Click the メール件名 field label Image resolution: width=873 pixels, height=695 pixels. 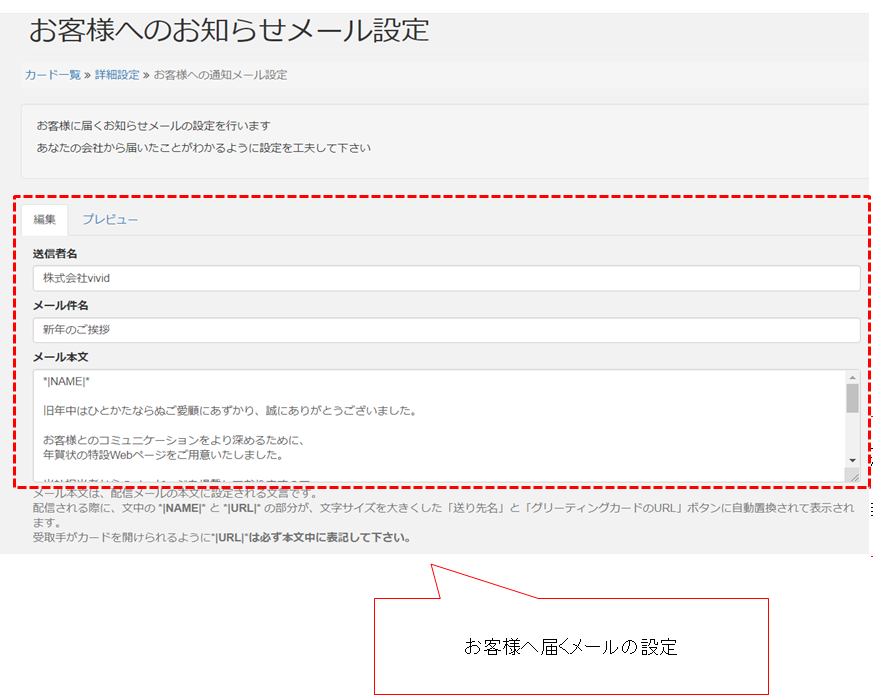coord(60,305)
